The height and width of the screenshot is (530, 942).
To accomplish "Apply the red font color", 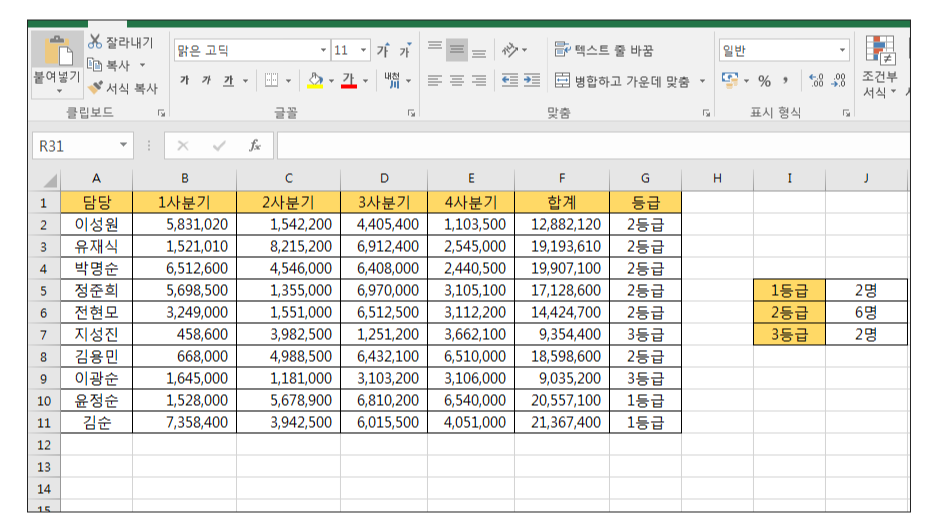I will coord(348,80).
